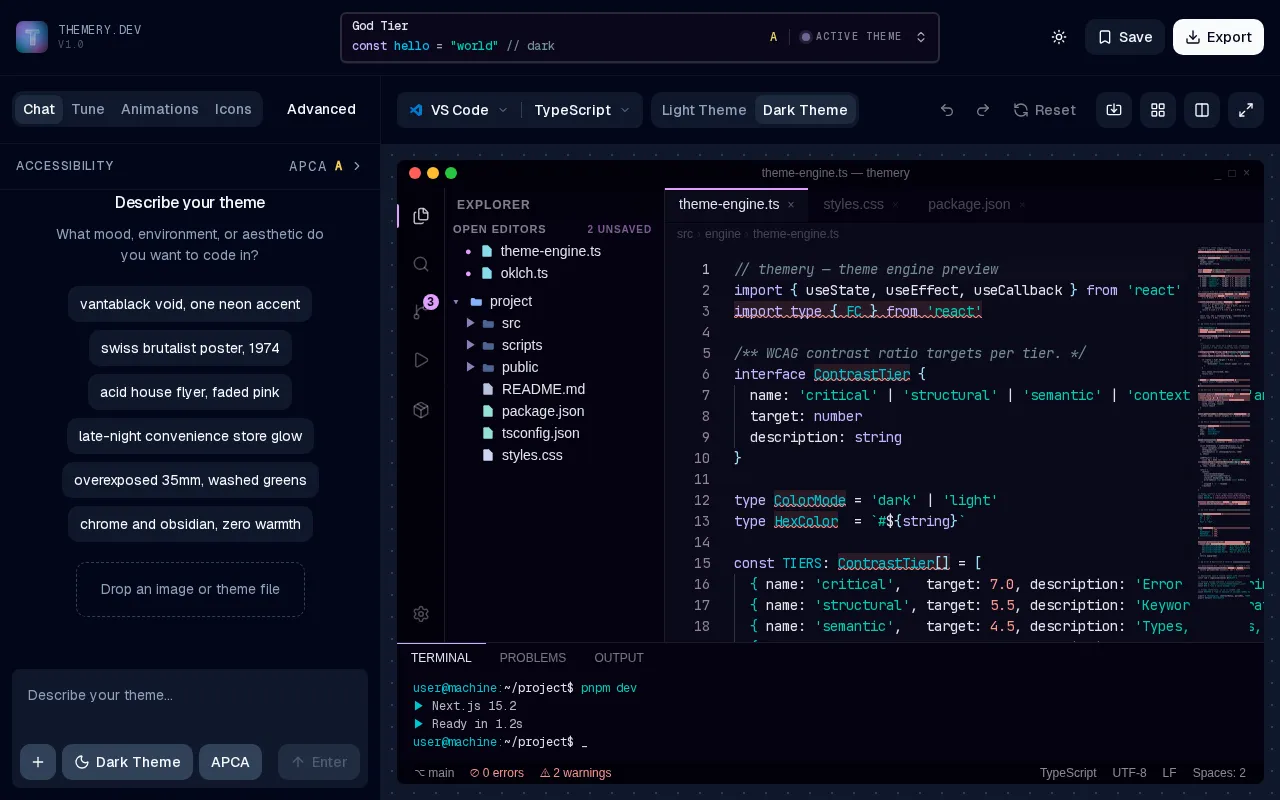Open the Search icon in activity bar
The height and width of the screenshot is (800, 1280).
coord(421,264)
